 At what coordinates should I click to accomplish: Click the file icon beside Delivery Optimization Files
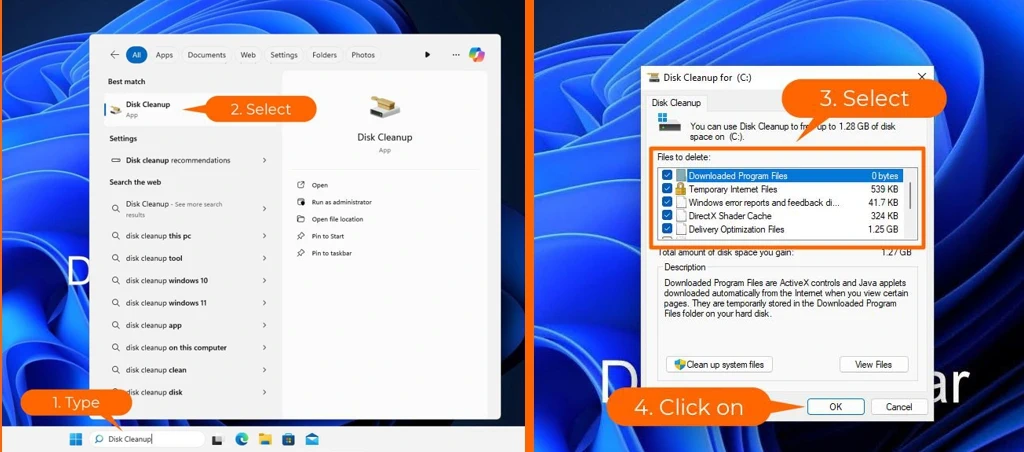point(680,229)
